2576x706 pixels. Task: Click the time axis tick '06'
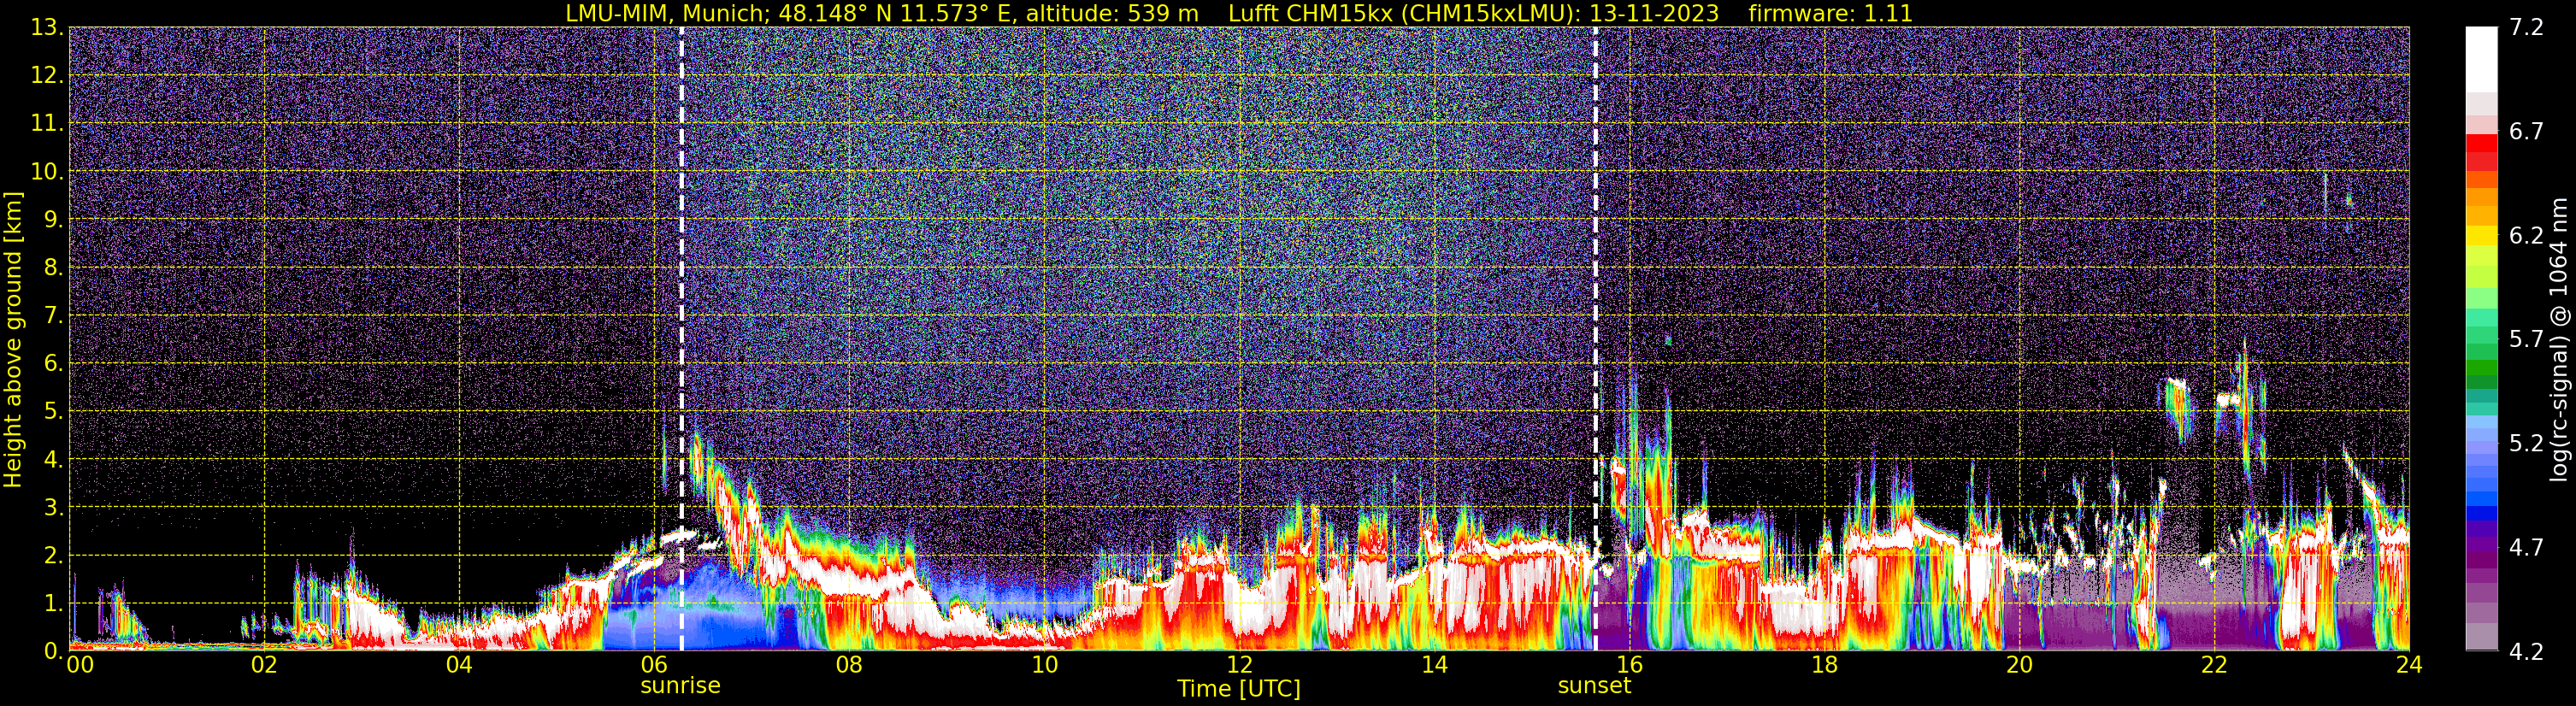tap(654, 664)
